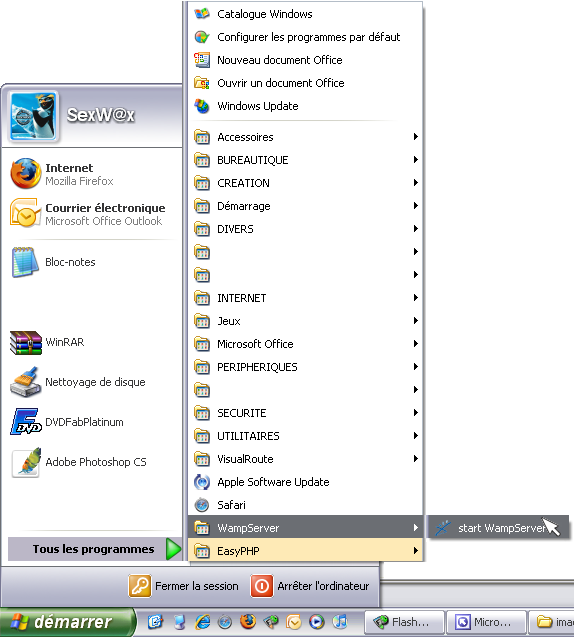Click Firefox icon in quick launch bar
574x637 pixels.
[x=248, y=621]
